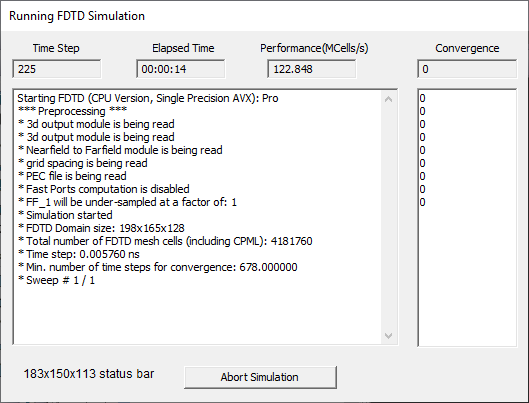Viewport: 529px width, 403px height.
Task: Select the 'Sweep # 1 / 1' line
Action: [x=56, y=280]
